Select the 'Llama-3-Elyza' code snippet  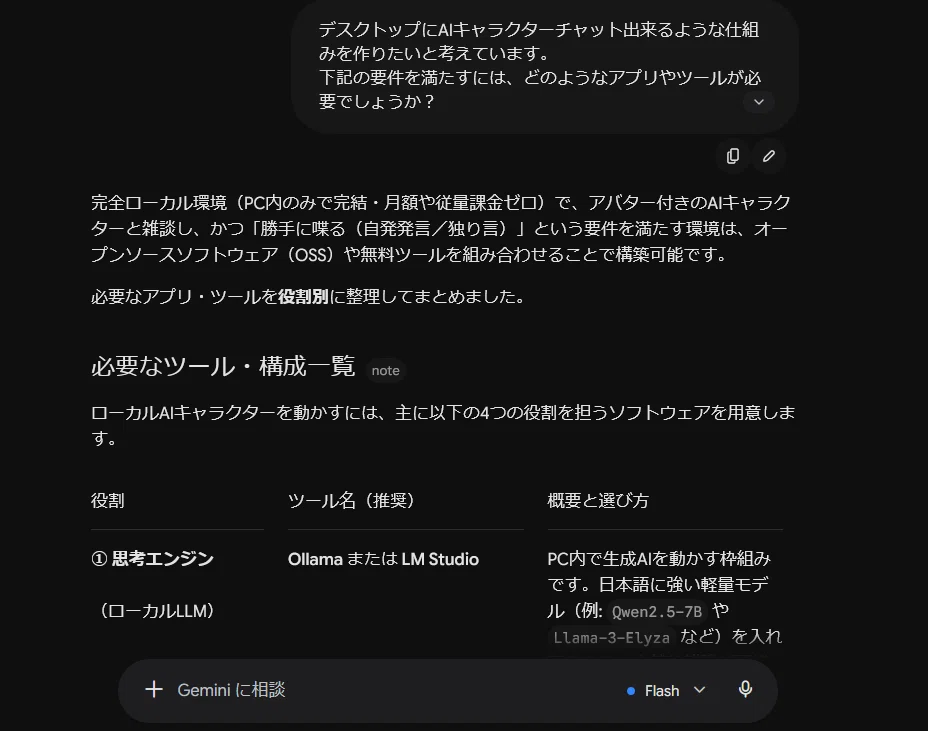pos(611,637)
